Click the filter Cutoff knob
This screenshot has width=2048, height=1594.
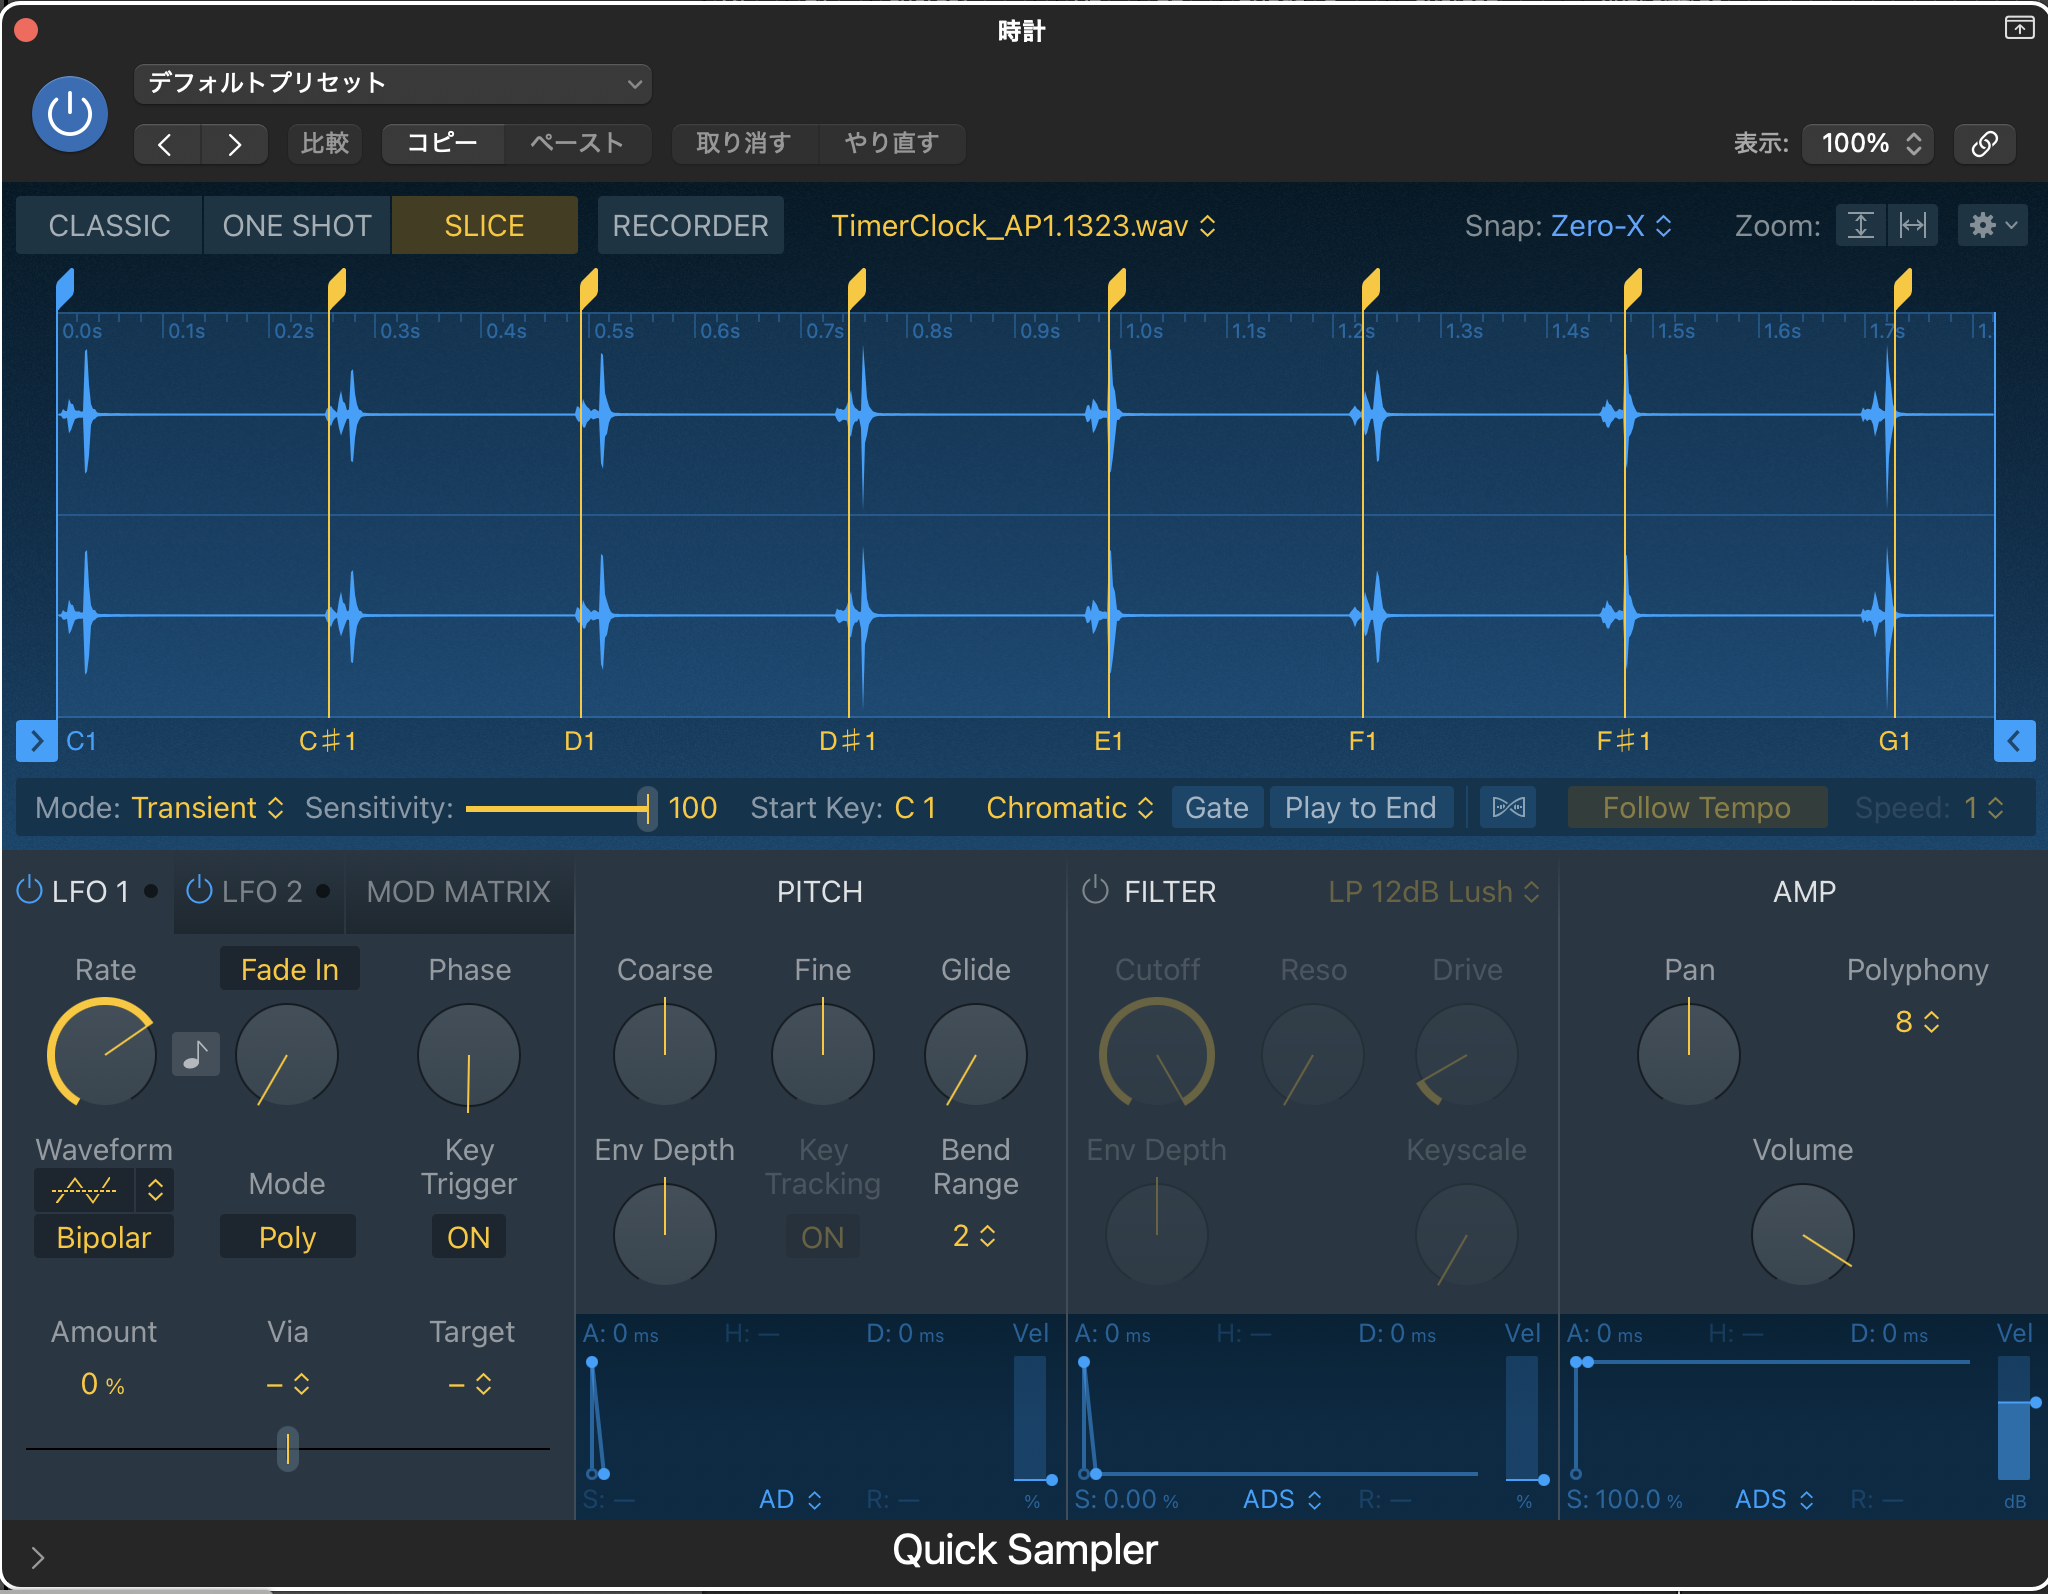(1157, 1054)
